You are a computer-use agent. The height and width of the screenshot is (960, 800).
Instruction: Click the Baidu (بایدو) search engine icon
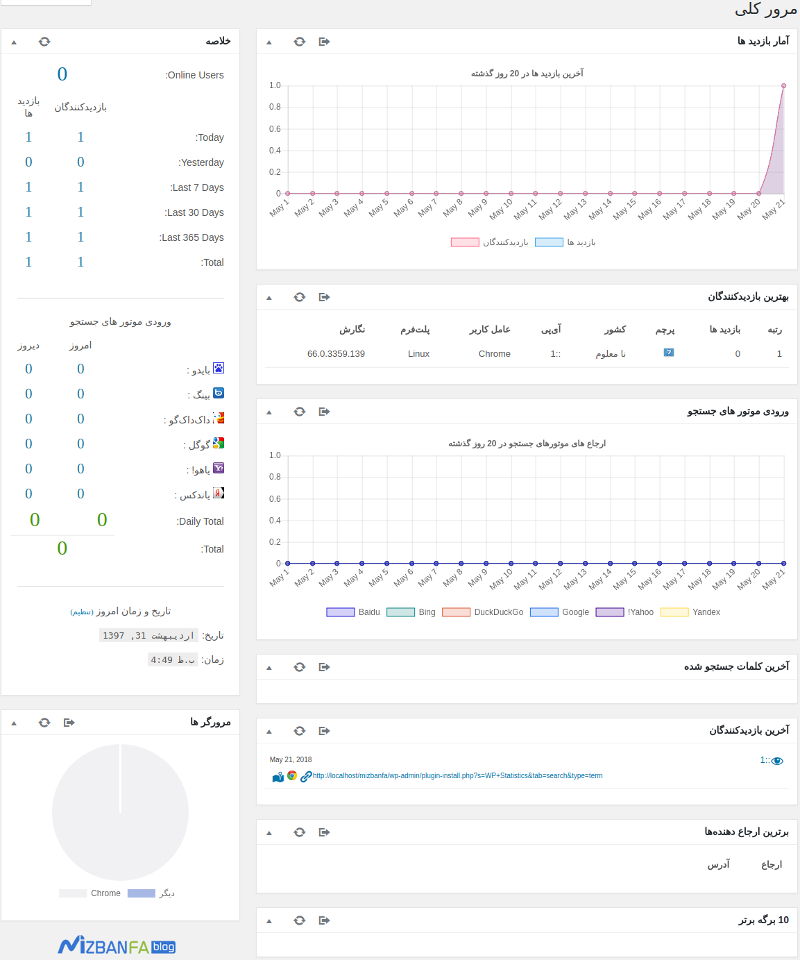(219, 368)
